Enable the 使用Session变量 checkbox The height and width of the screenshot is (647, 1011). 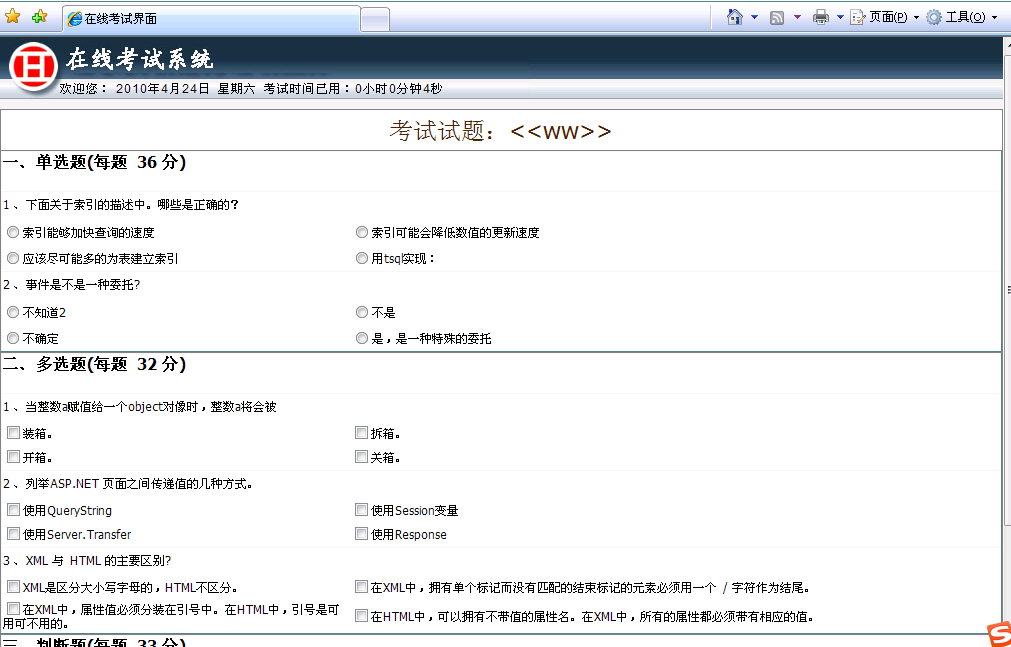click(x=361, y=510)
